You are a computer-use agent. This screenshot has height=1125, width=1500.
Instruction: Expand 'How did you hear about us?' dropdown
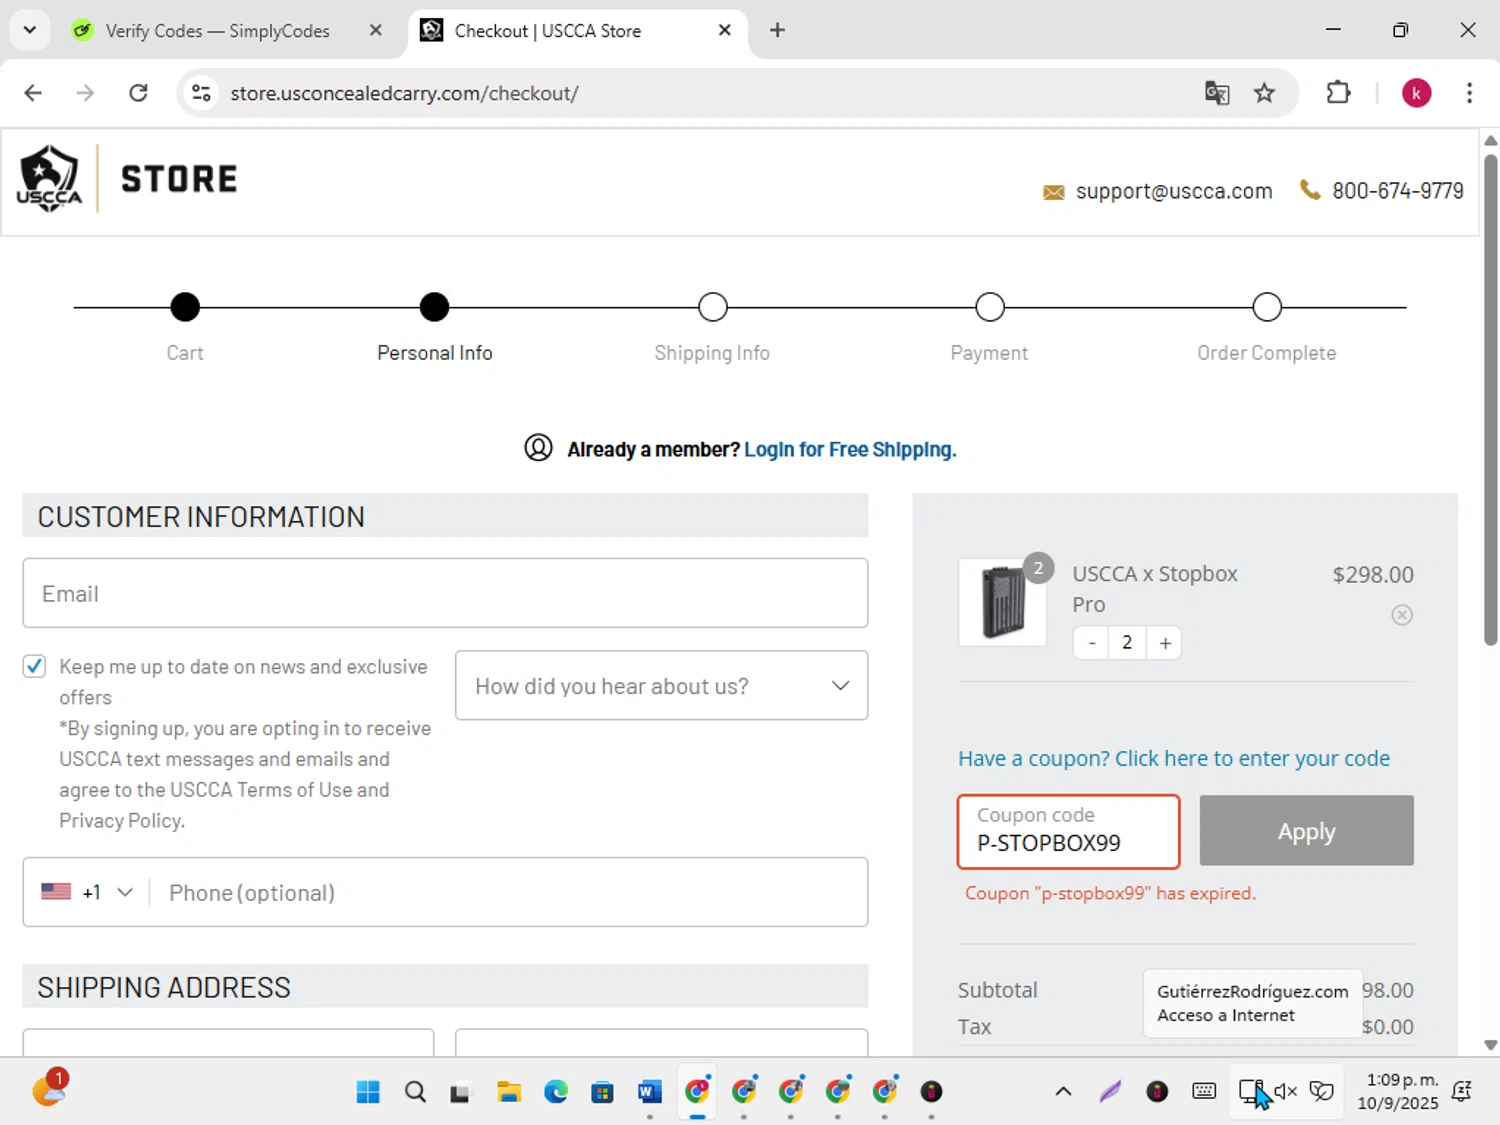pyautogui.click(x=661, y=685)
